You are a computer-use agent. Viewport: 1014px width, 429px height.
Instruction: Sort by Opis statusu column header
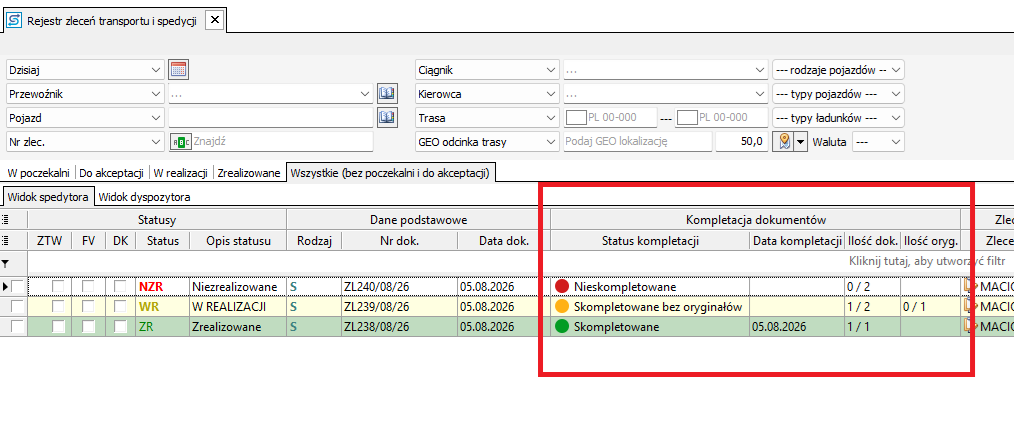238,241
